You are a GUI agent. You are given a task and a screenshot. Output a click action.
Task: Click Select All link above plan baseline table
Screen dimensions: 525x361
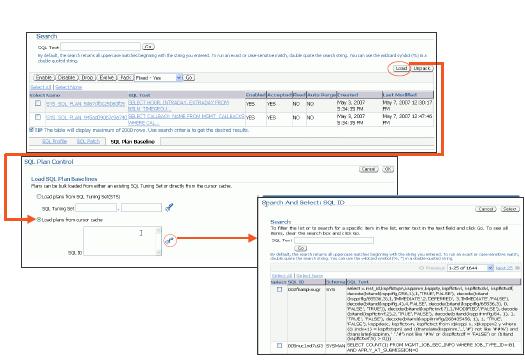tap(41, 87)
